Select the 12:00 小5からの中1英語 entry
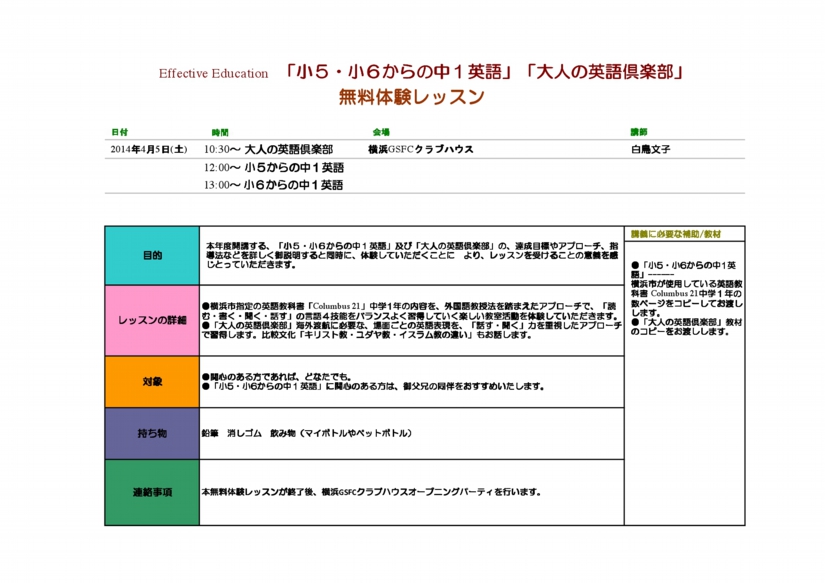The width and height of the screenshot is (825, 583). (x=273, y=167)
